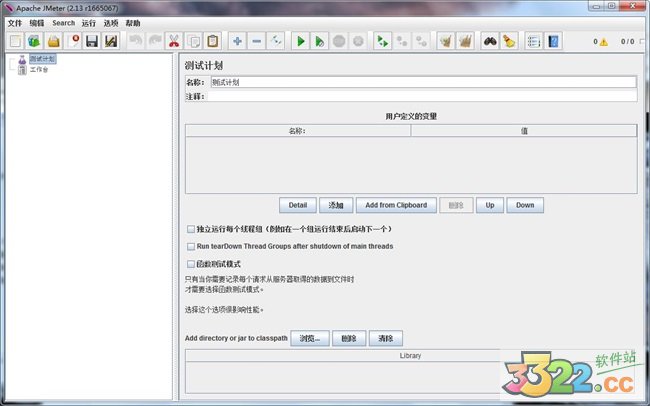The width and height of the screenshot is (650, 406).
Task: Click the Paste clipboard icon
Action: [212, 41]
